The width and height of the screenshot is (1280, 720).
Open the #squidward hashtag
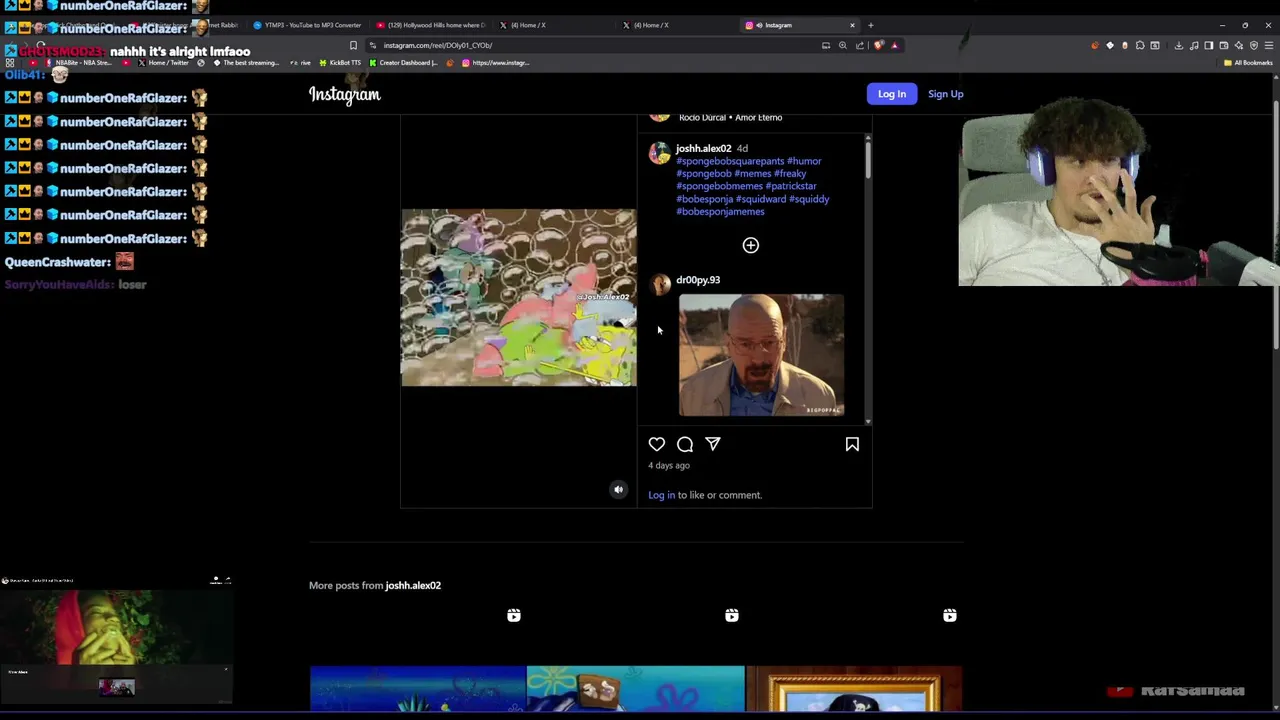(x=761, y=199)
